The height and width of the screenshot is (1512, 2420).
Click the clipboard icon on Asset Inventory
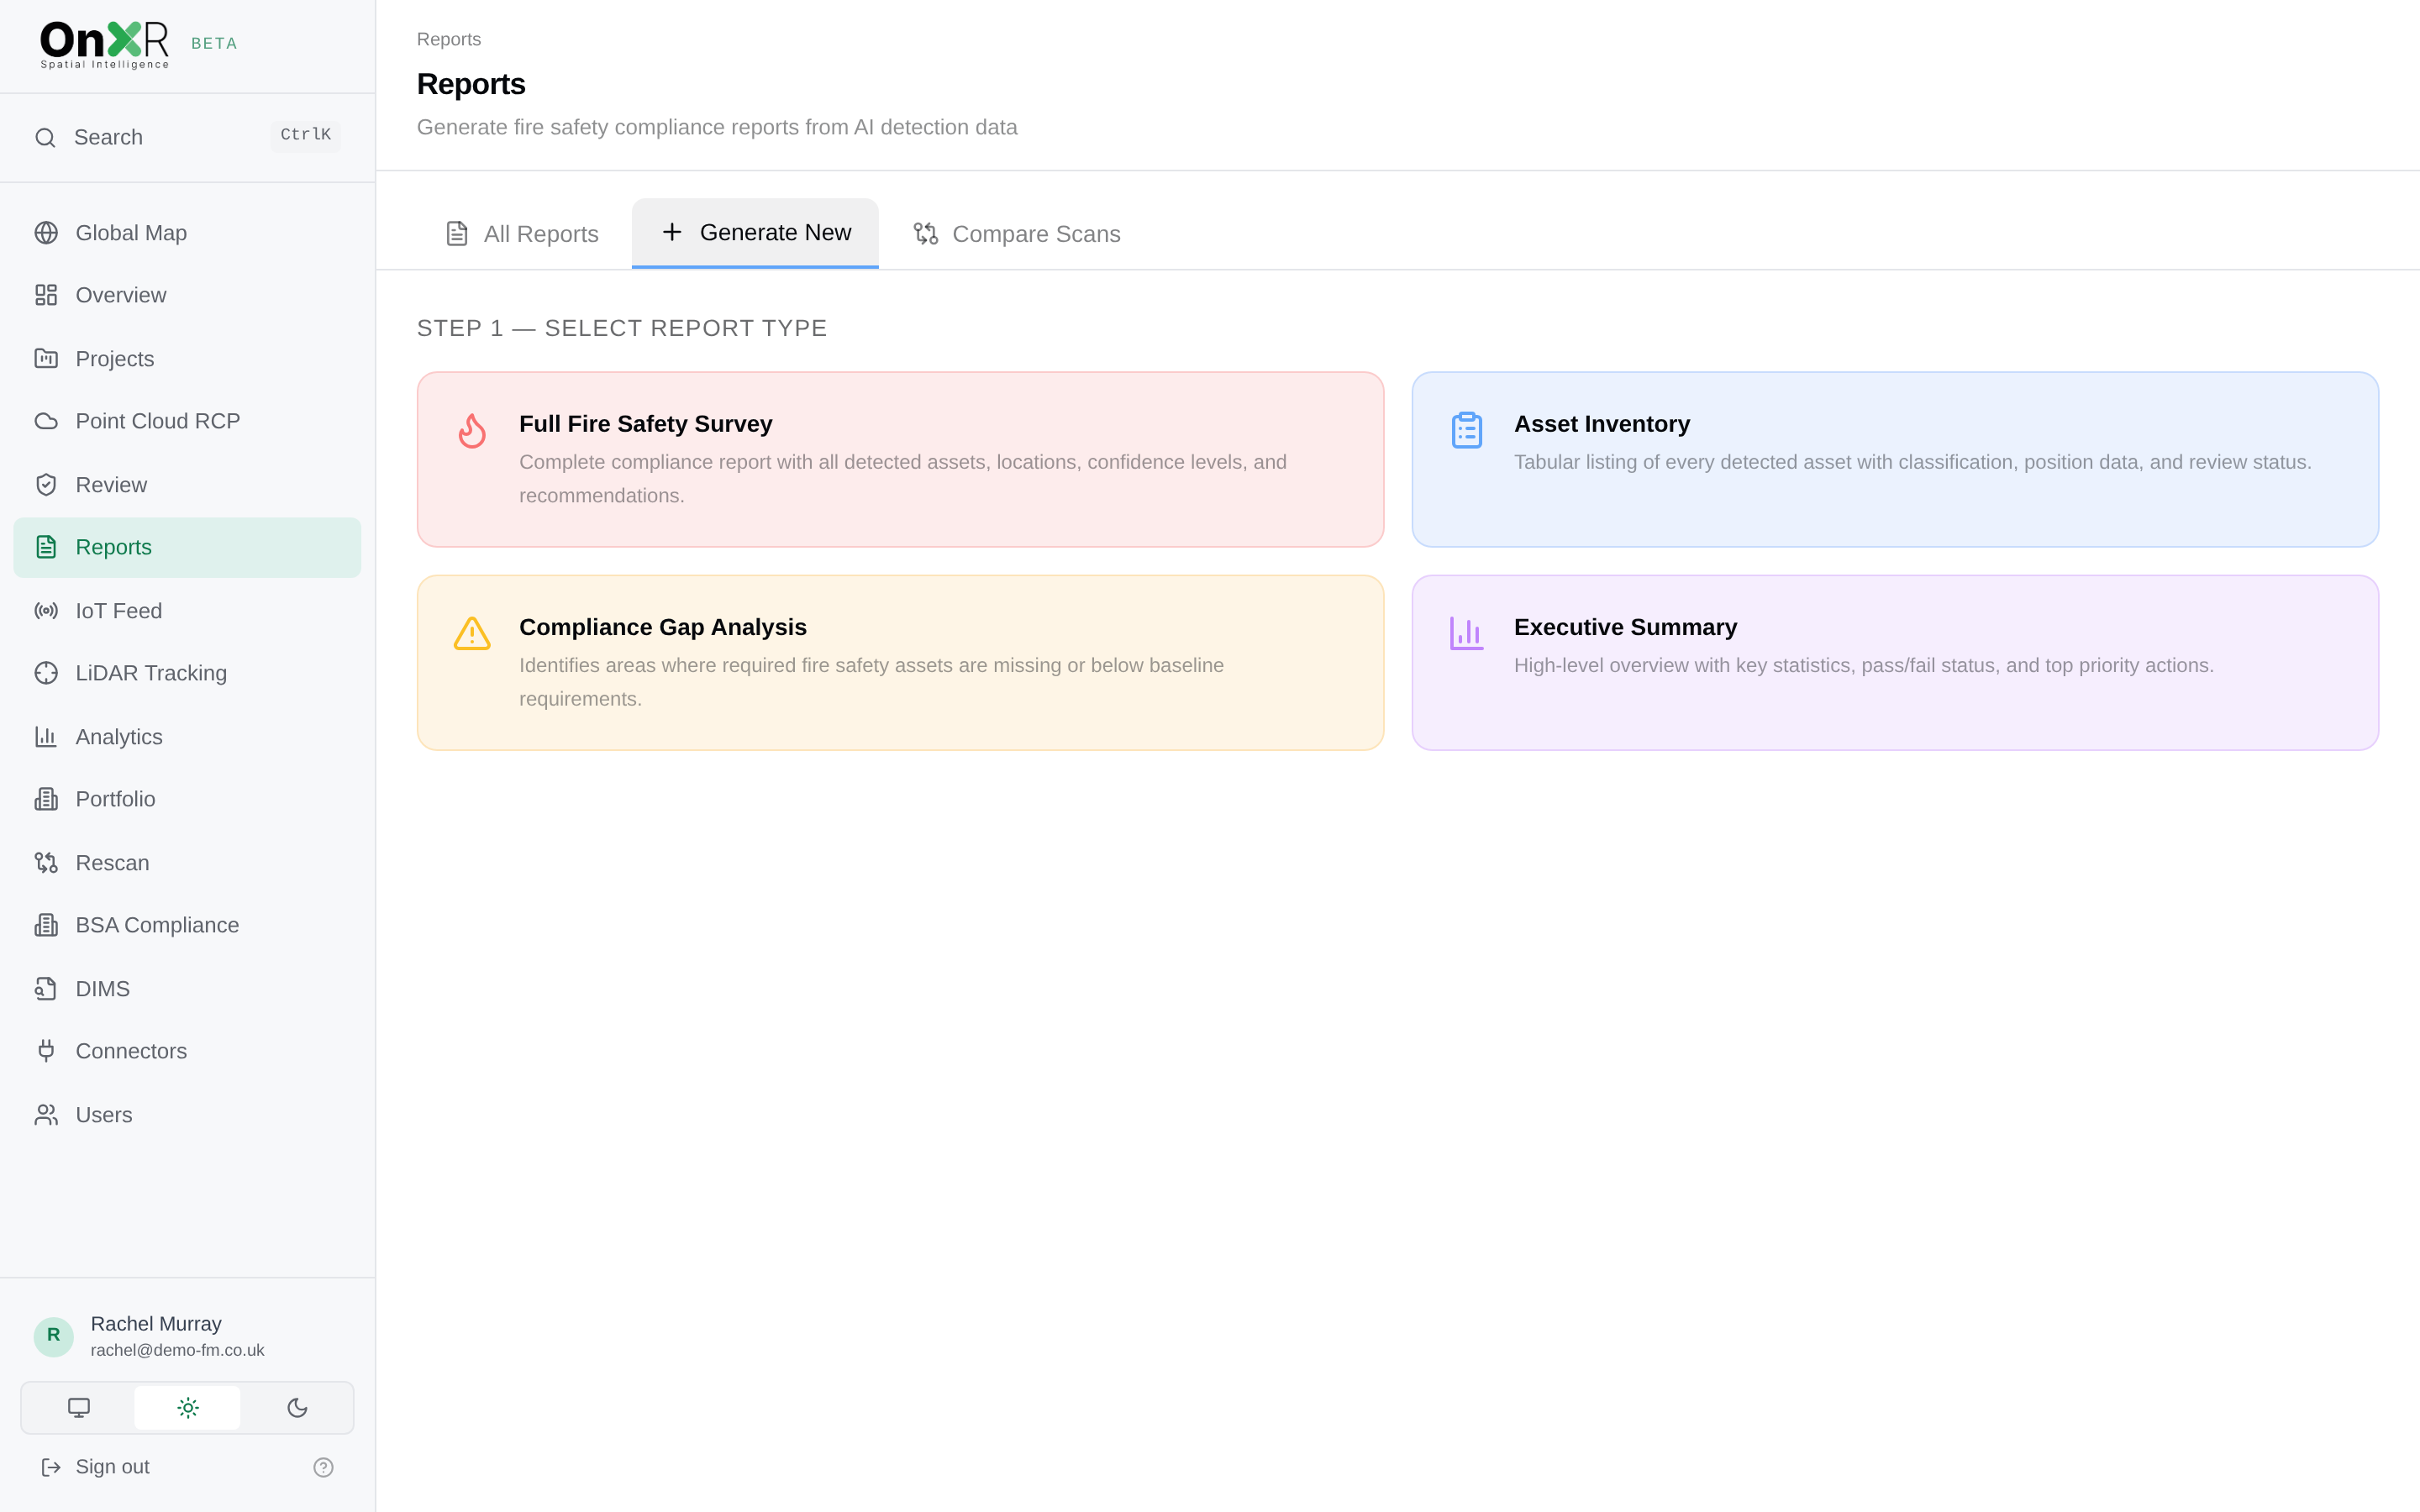click(1467, 430)
